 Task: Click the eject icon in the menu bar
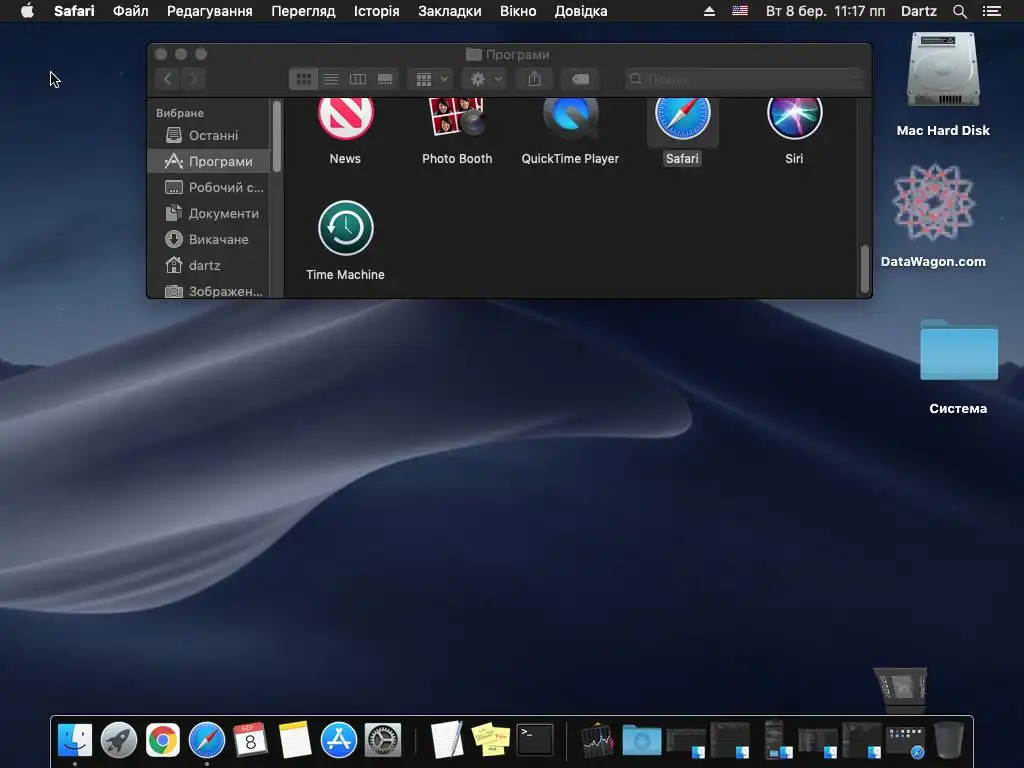coord(709,11)
